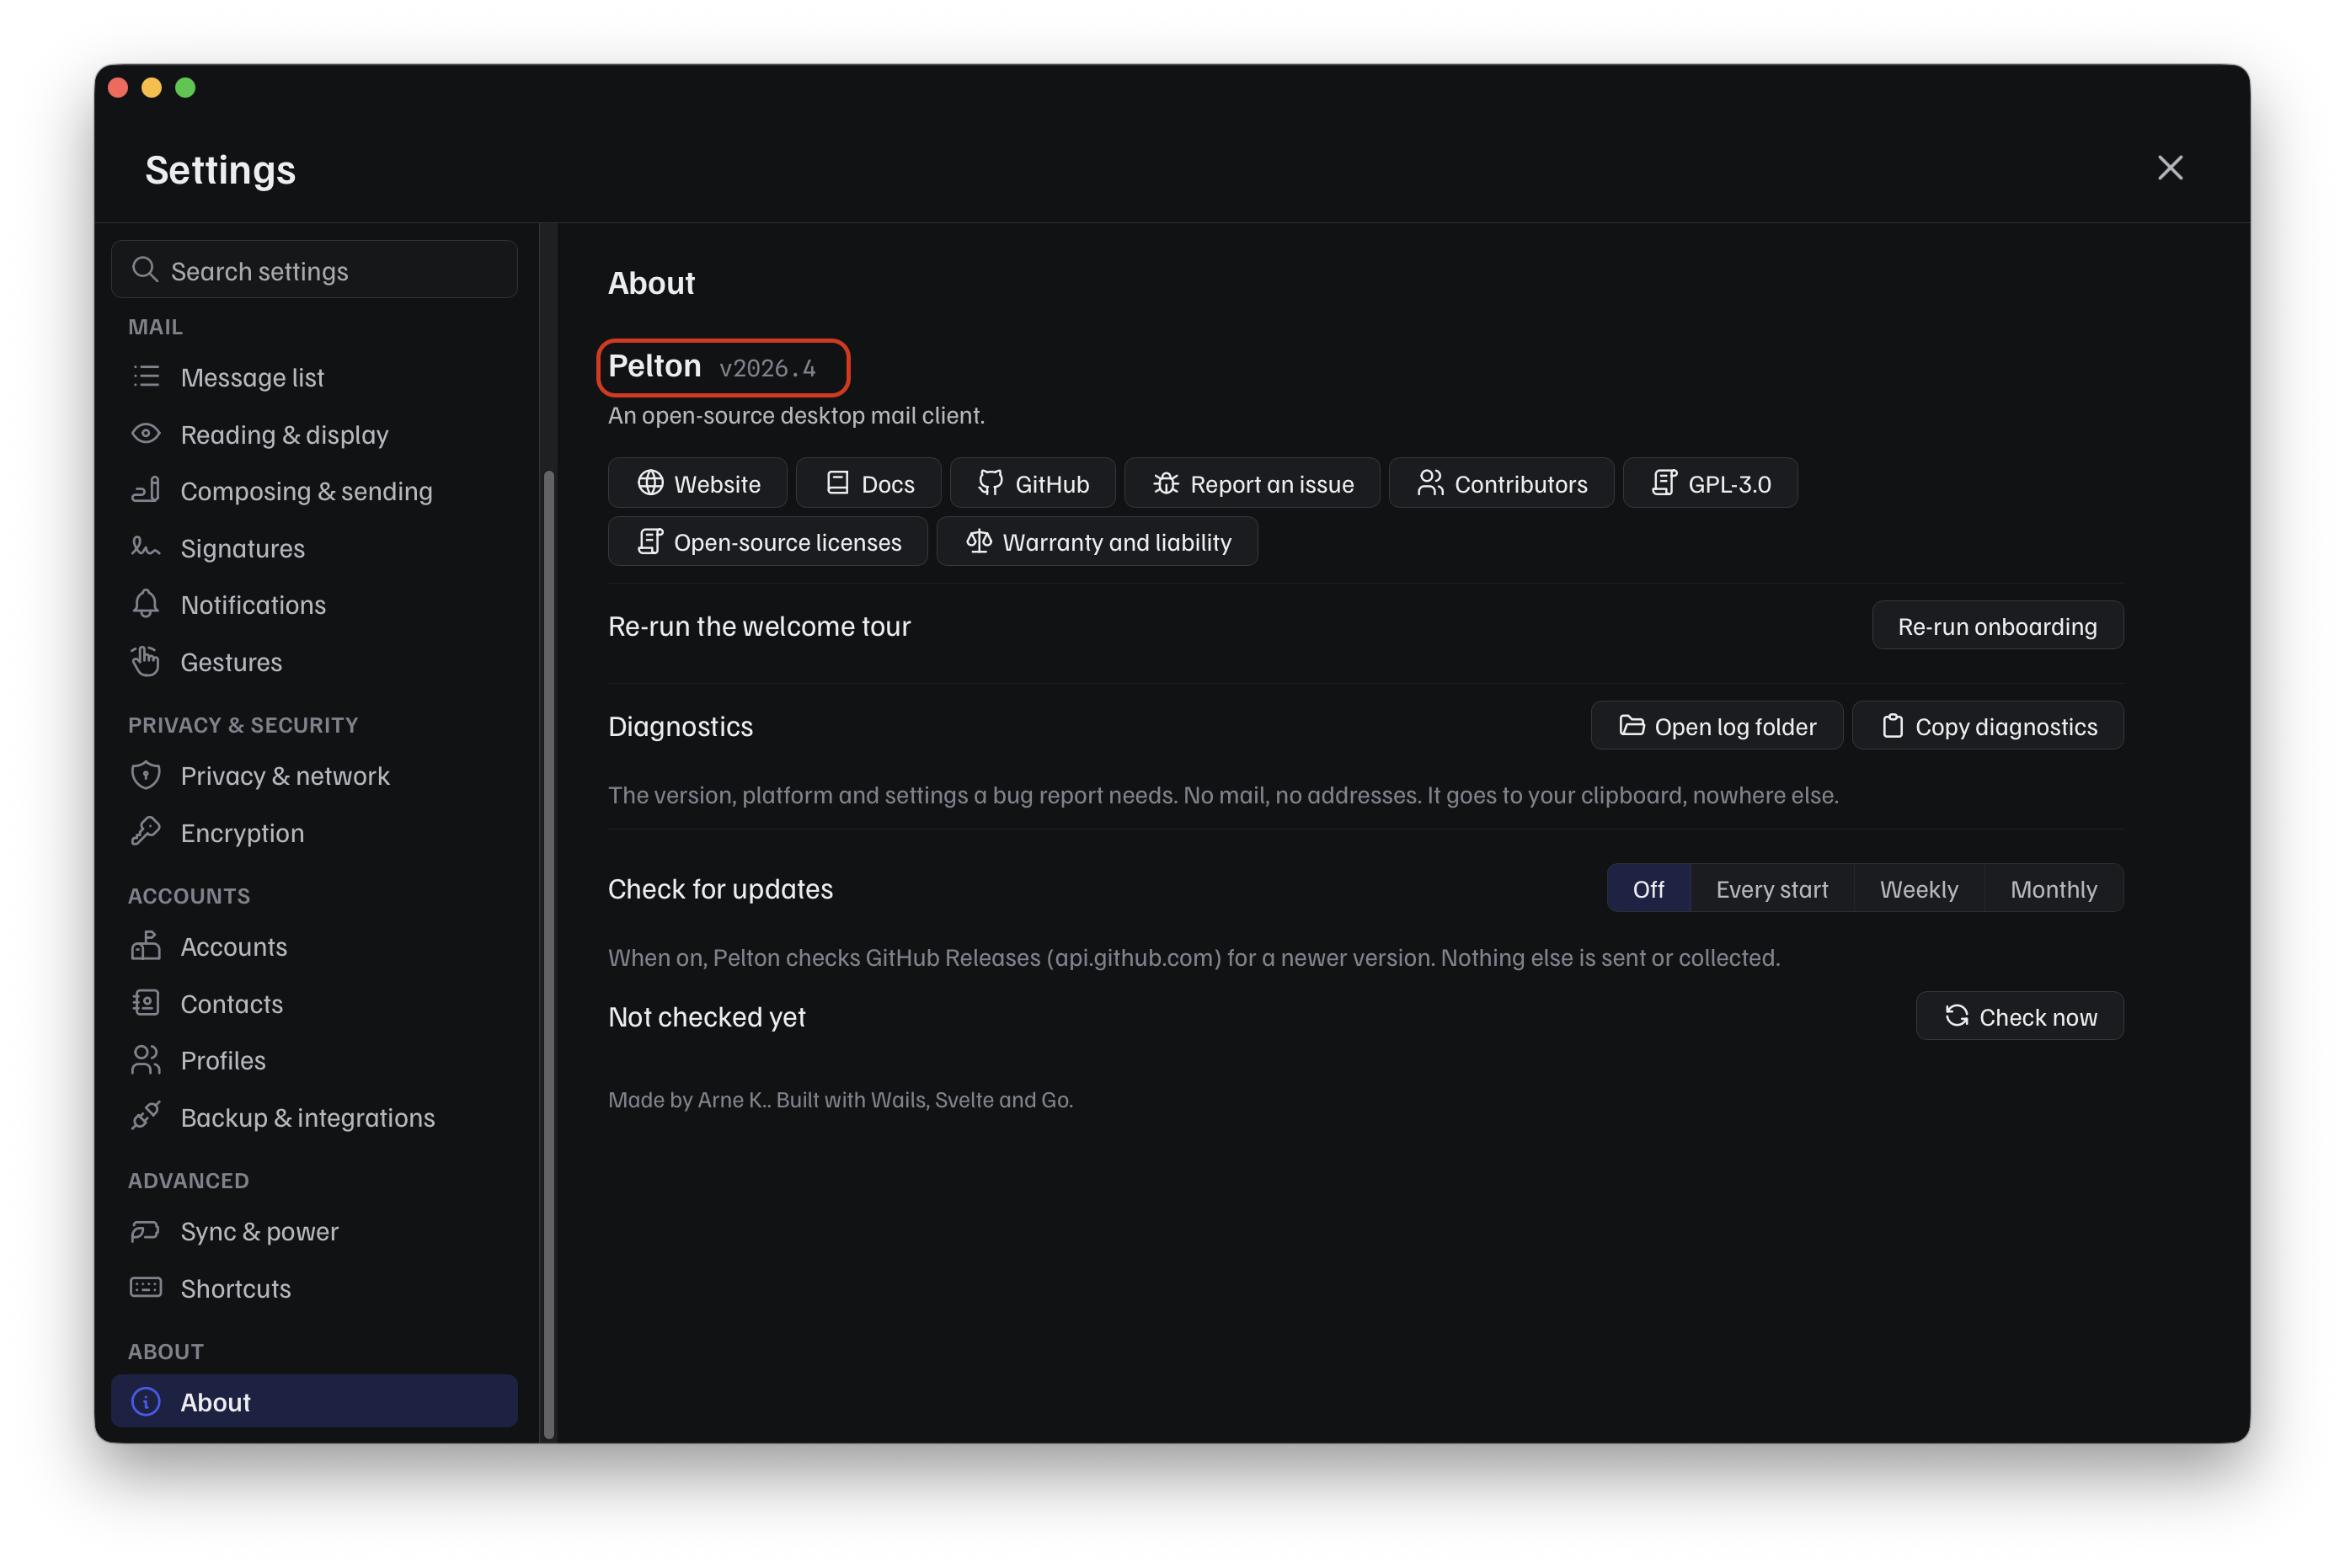Image resolution: width=2345 pixels, height=1568 pixels.
Task: Click the Report an issue button
Action: pyautogui.click(x=1252, y=483)
